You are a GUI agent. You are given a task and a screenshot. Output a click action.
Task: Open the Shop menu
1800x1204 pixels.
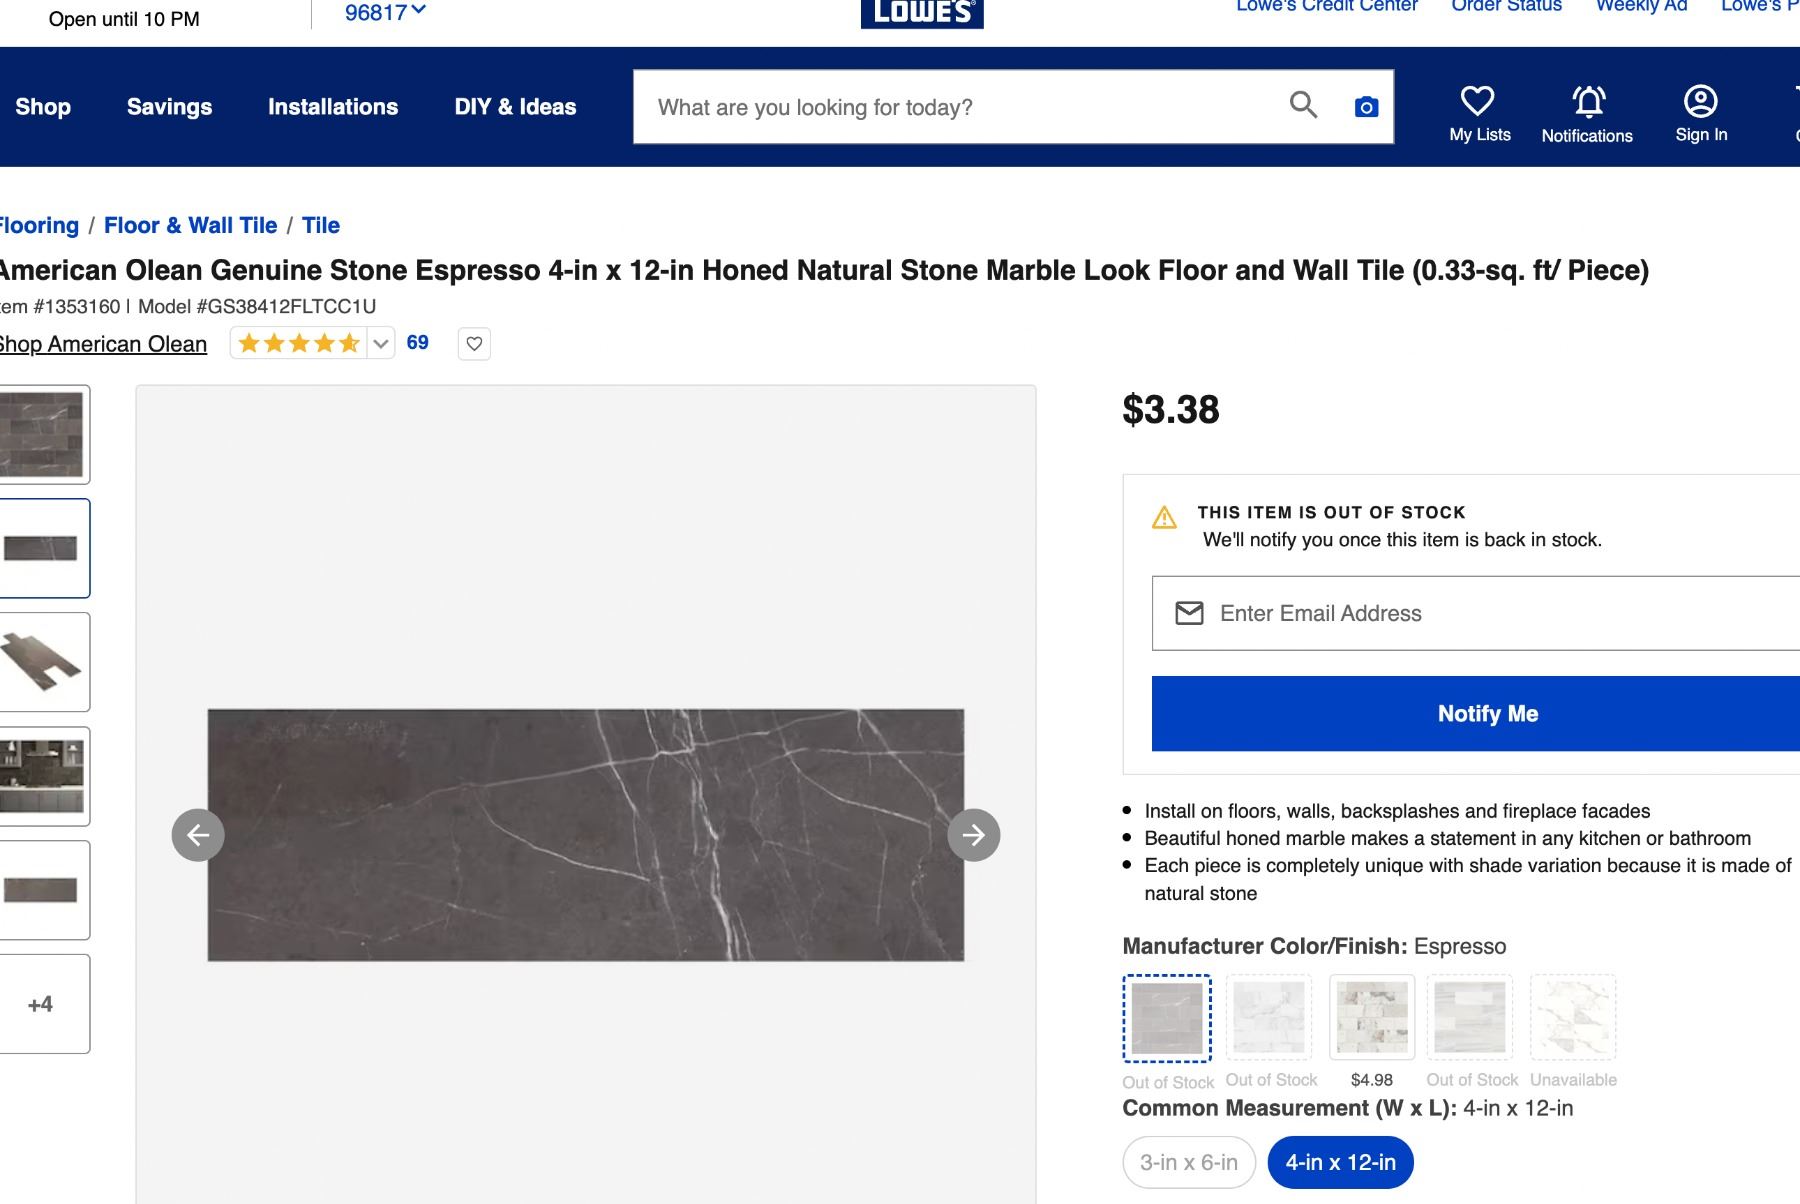[x=43, y=107]
